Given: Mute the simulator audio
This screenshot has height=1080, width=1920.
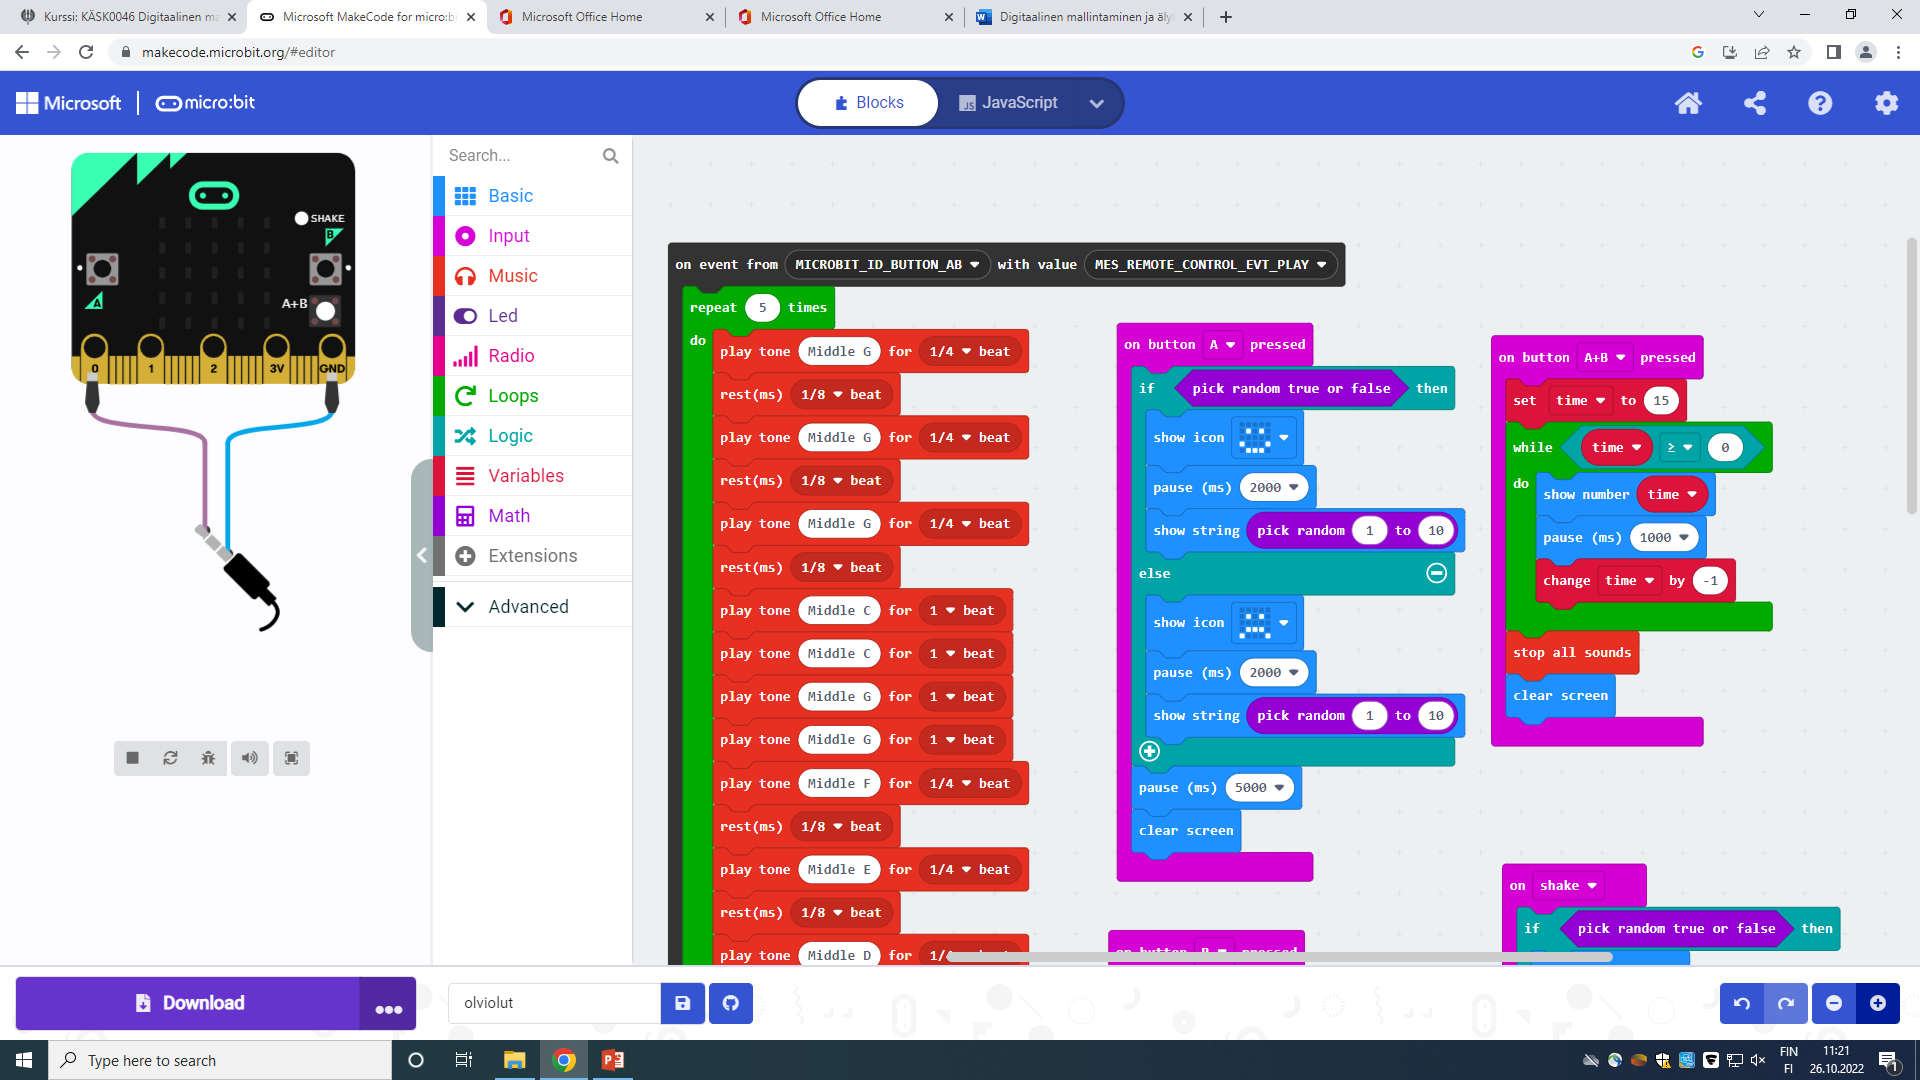Looking at the screenshot, I should [249, 758].
